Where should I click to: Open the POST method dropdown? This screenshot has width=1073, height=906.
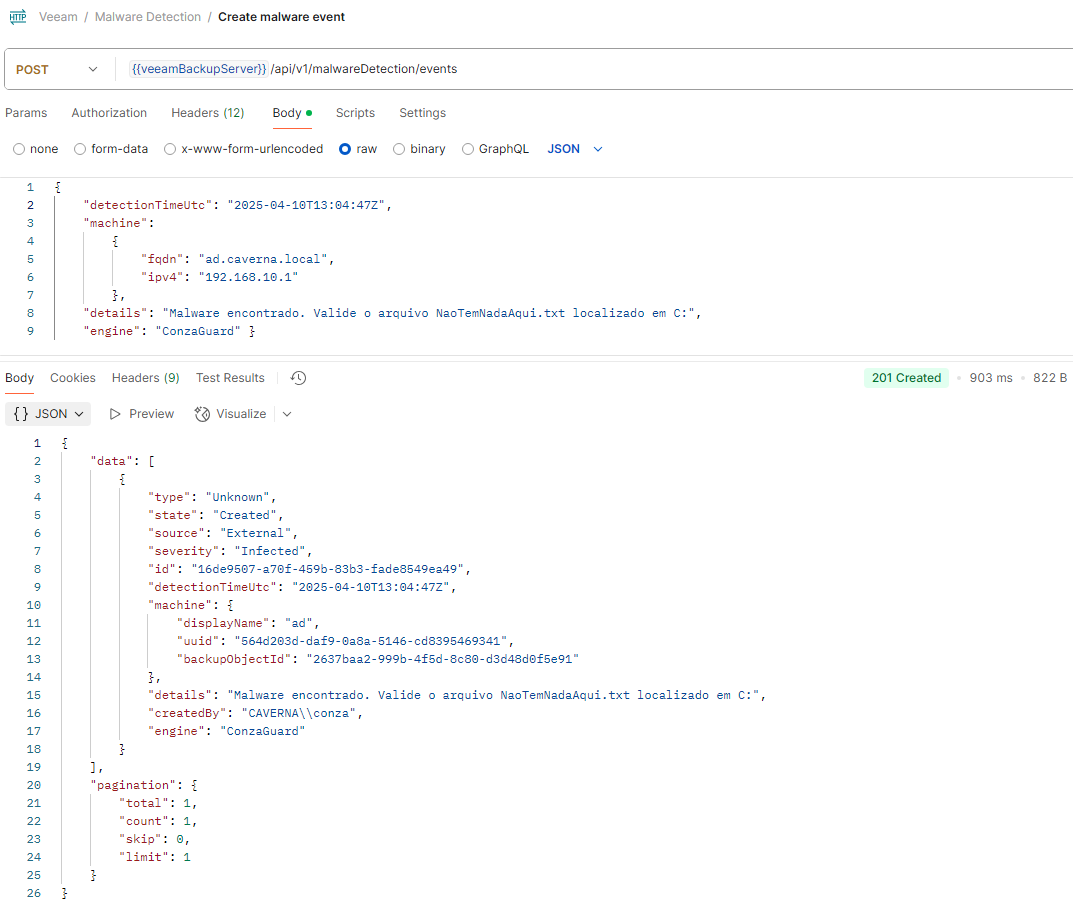57,69
